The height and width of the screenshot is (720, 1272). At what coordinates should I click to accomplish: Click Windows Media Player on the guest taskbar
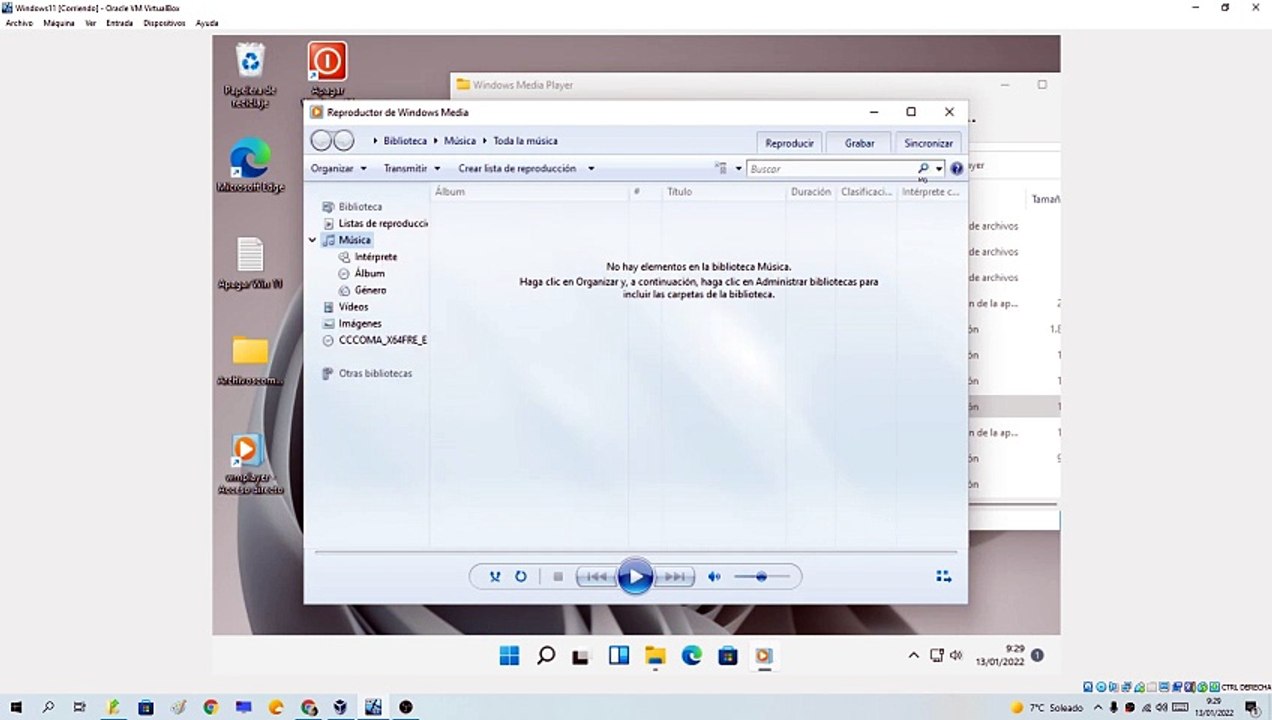tap(764, 656)
